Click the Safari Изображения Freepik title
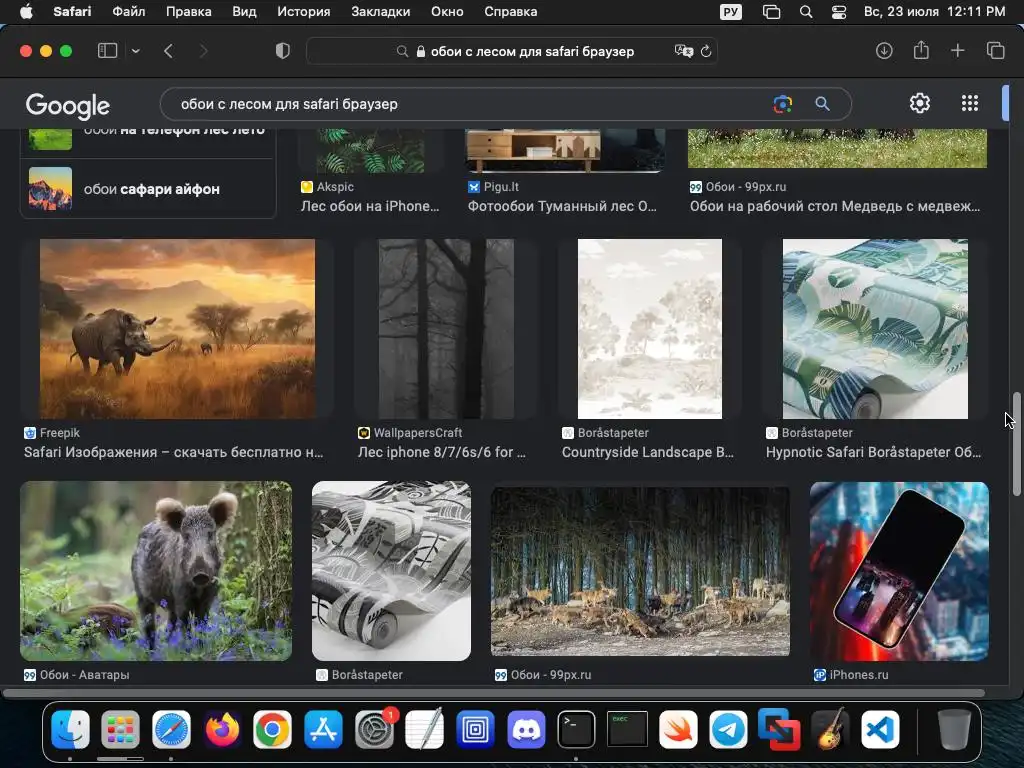This screenshot has width=1024, height=768. pos(174,452)
